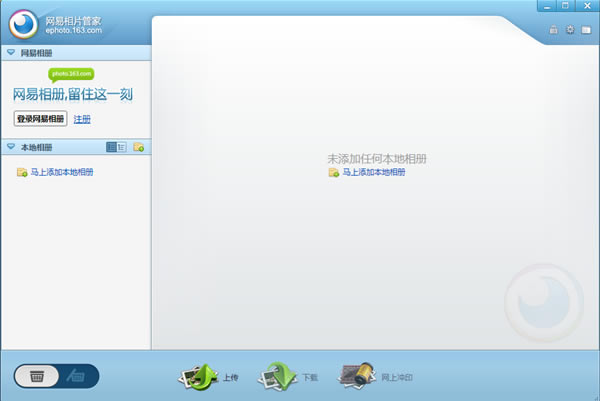Click the window-layout icon beside the gear
This screenshot has width=600, height=401.
[x=586, y=29]
